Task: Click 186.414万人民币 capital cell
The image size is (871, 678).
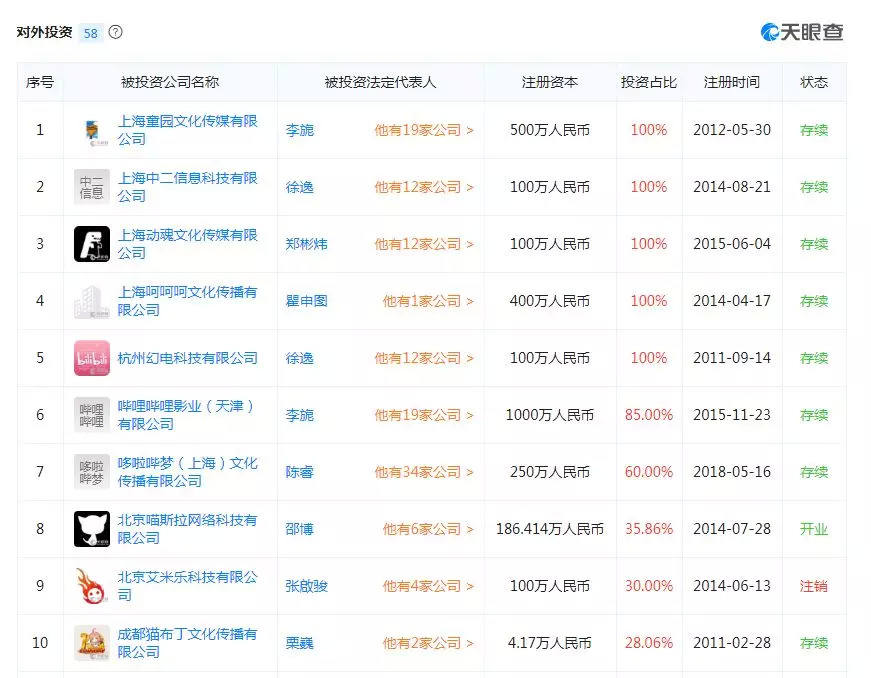Action: tap(549, 529)
